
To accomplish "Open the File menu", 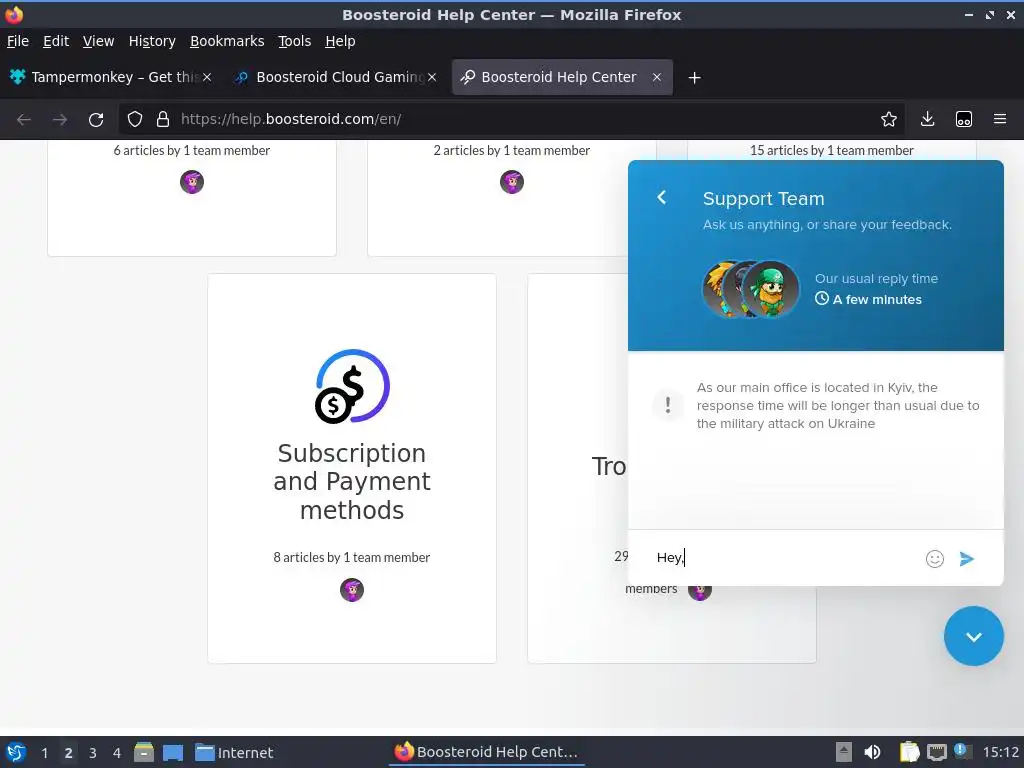I will coord(18,41).
